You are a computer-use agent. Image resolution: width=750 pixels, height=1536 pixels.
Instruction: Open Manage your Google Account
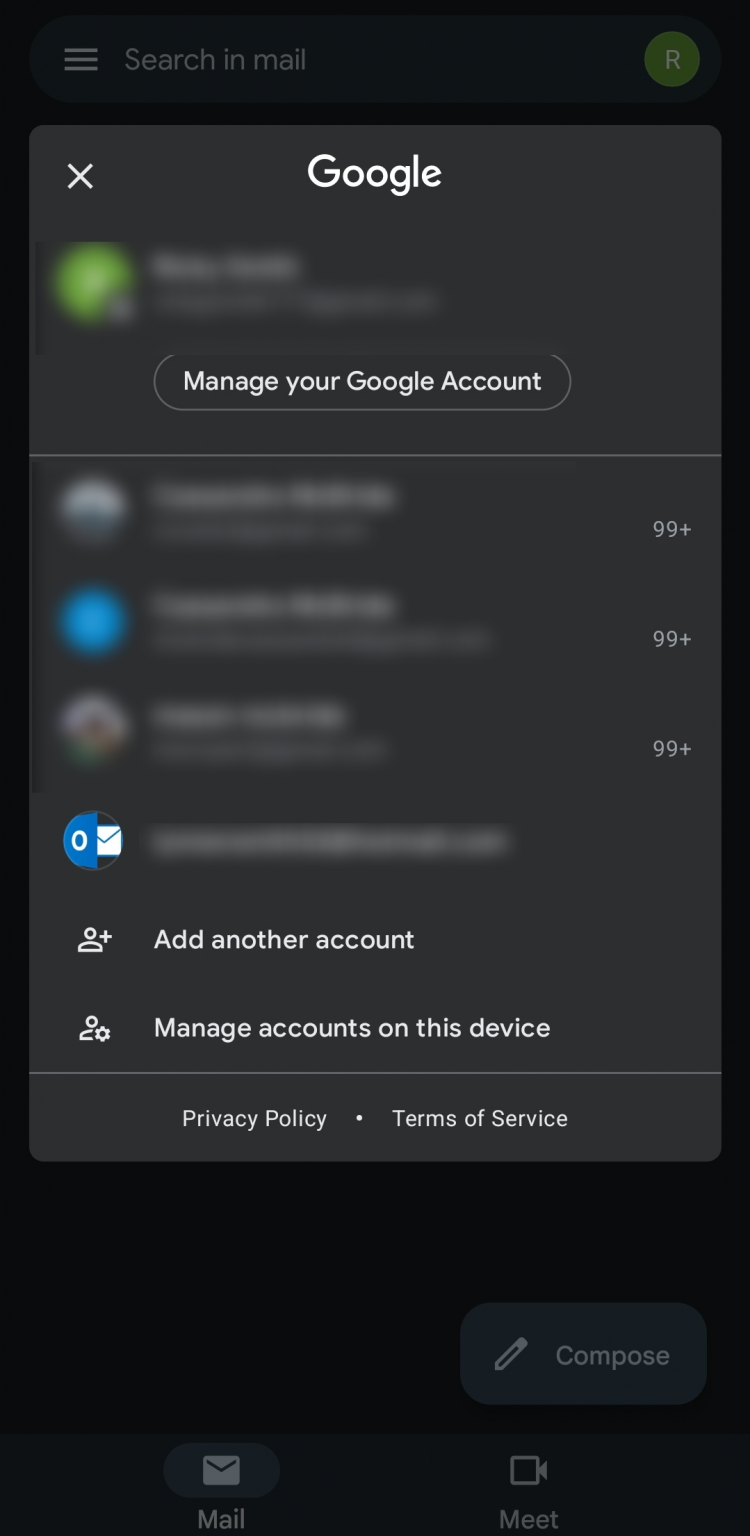point(362,381)
